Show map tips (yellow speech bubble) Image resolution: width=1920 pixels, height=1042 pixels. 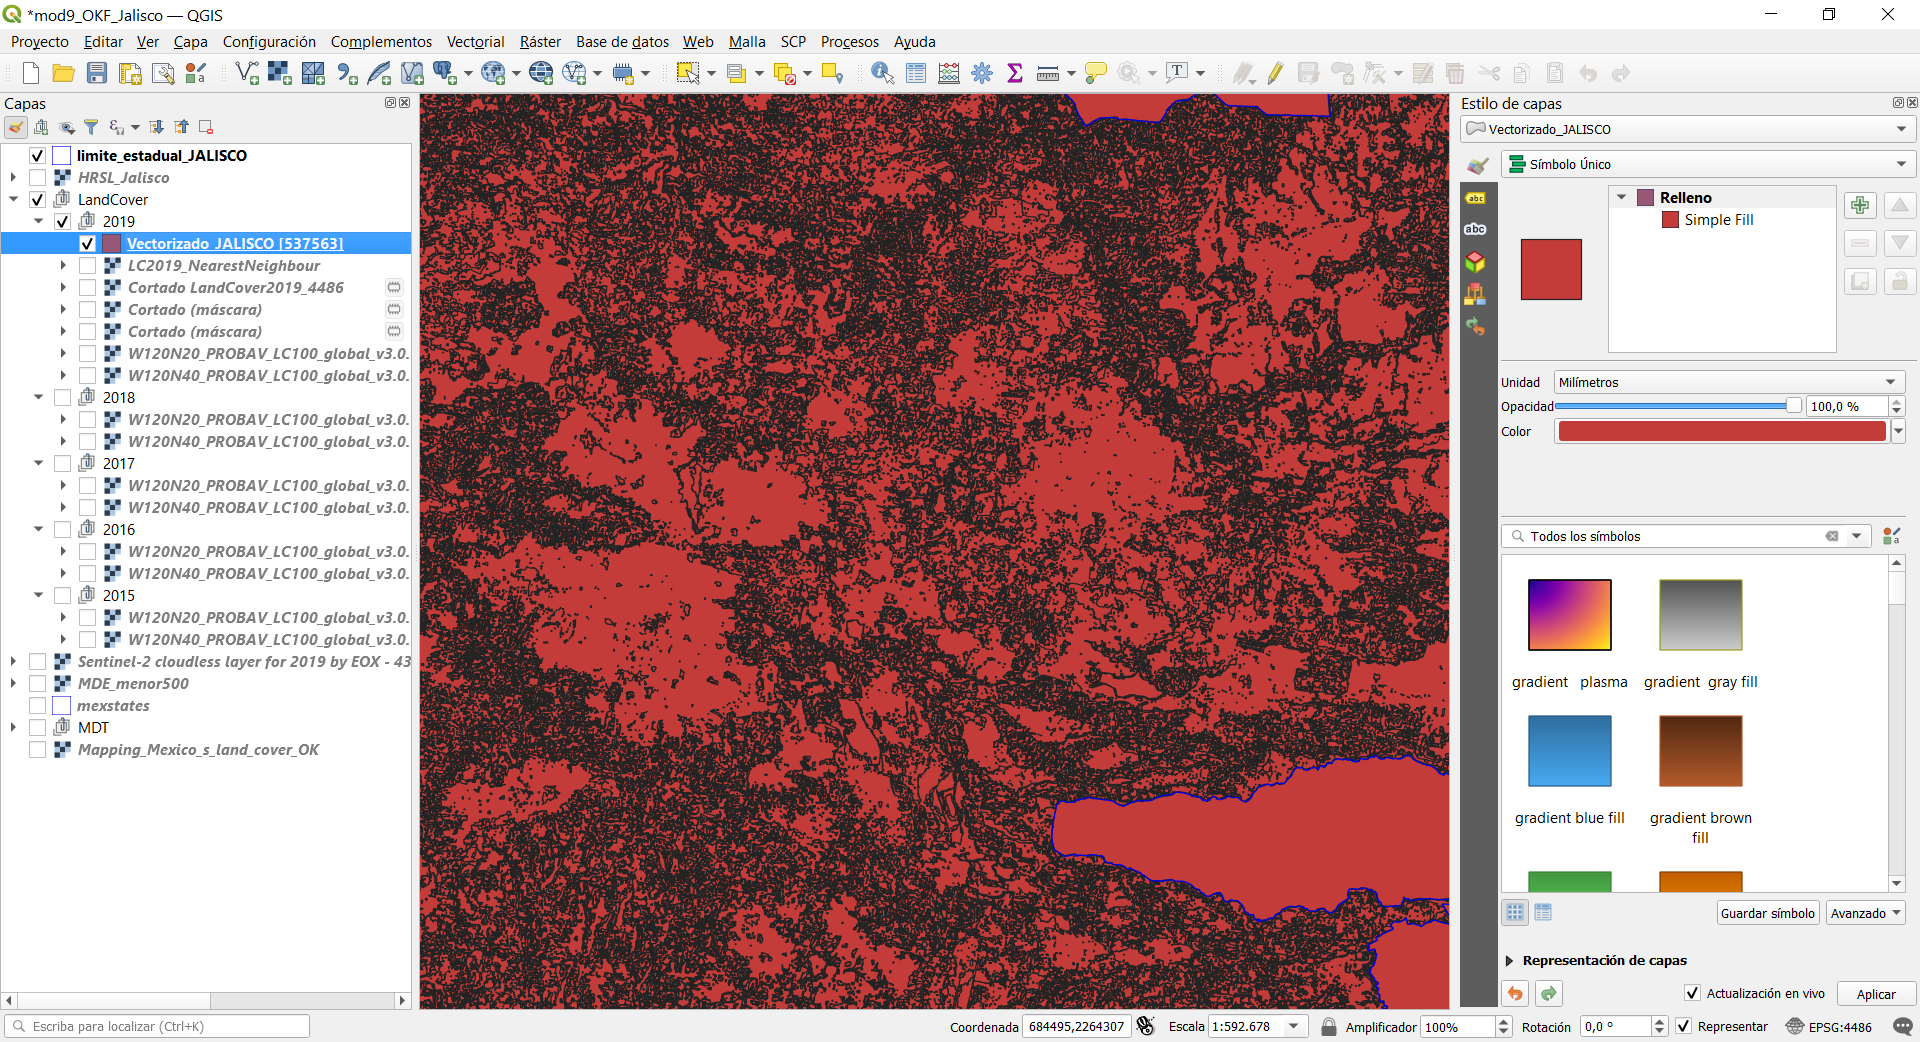pos(1096,73)
